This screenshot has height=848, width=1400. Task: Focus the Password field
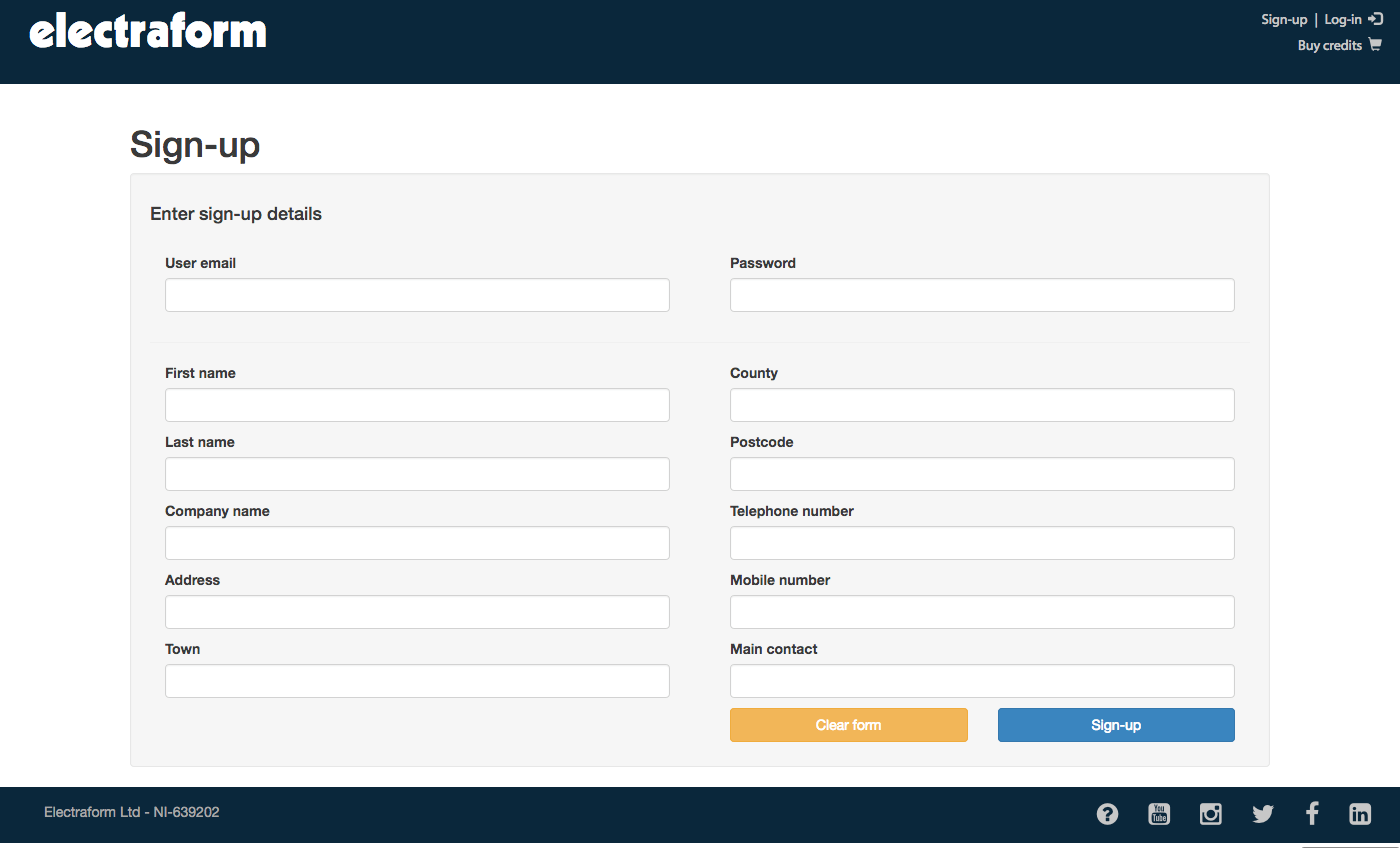(x=982, y=295)
